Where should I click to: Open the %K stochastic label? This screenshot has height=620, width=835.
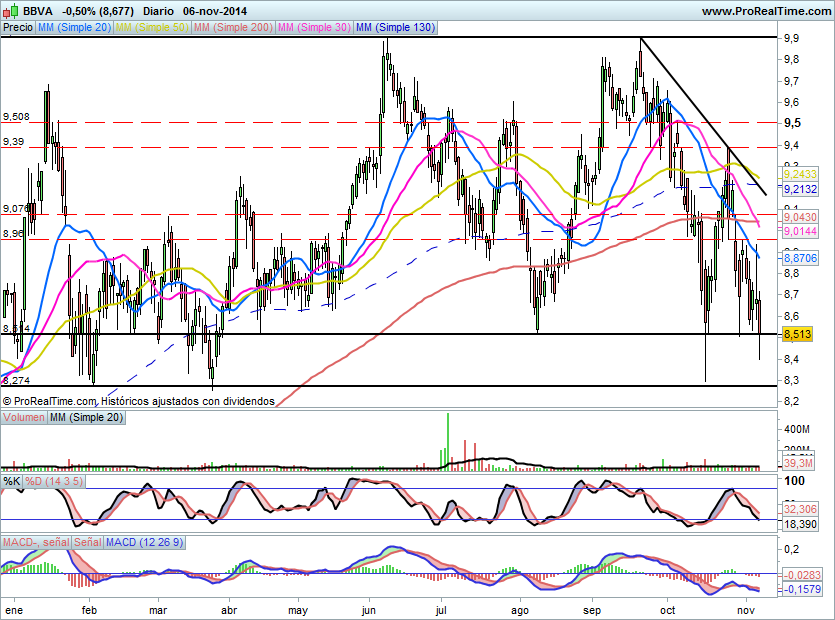tap(12, 482)
